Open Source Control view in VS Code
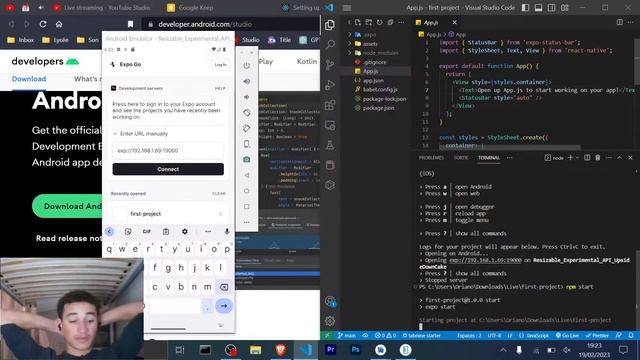Image resolution: width=640 pixels, height=360 pixels. pos(330,64)
